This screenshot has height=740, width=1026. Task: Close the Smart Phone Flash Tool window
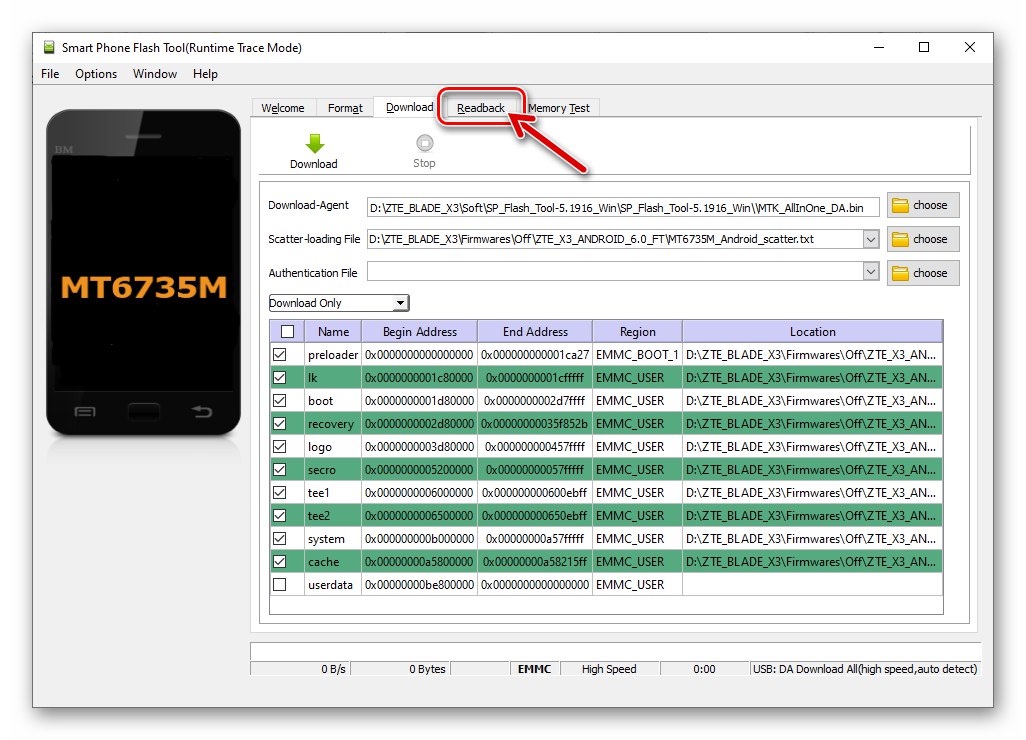tap(970, 47)
